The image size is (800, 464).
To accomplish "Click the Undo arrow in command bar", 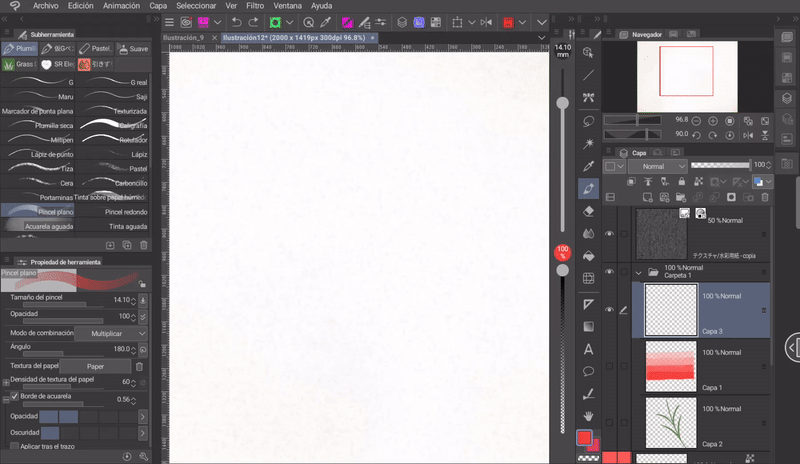I will pos(236,21).
